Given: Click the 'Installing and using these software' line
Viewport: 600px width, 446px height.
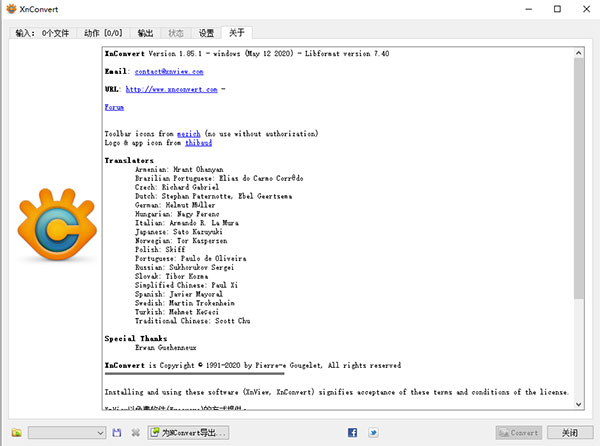Looking at the screenshot, I should pos(336,392).
